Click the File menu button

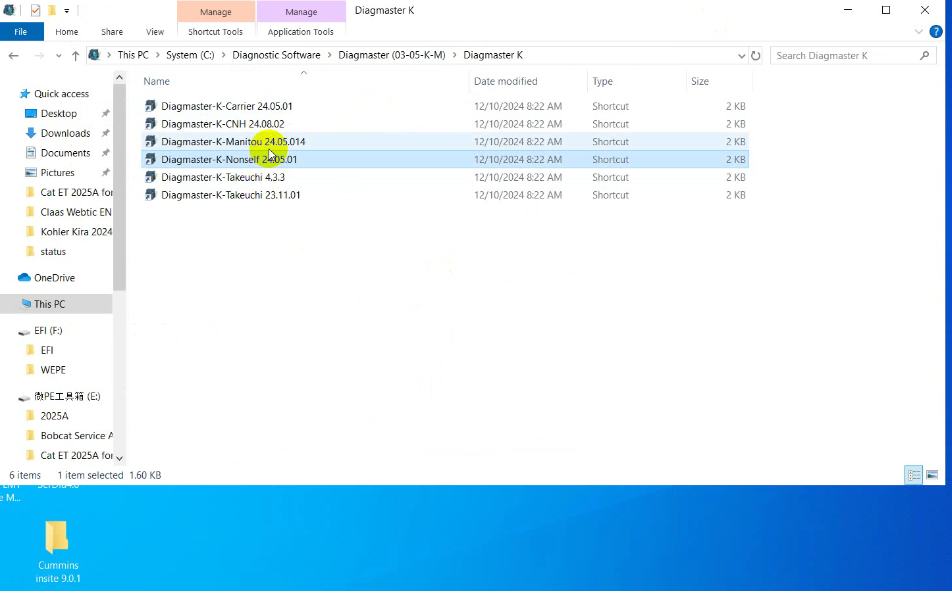click(21, 32)
